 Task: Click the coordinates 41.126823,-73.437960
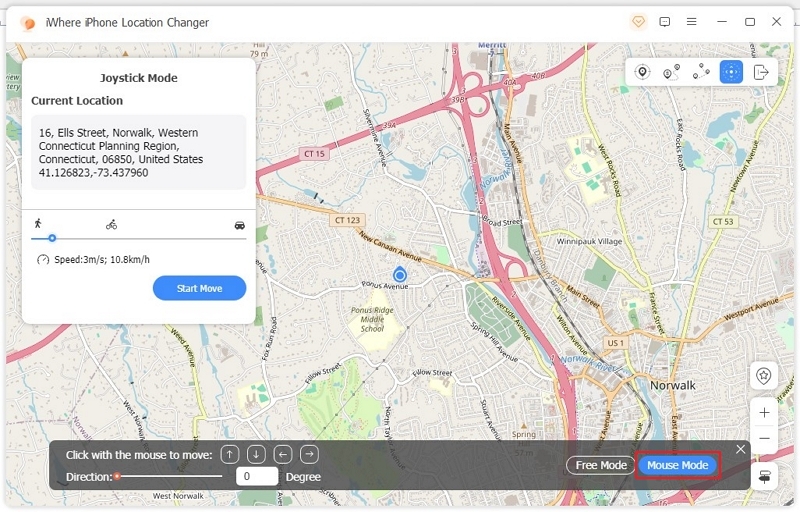pos(93,173)
